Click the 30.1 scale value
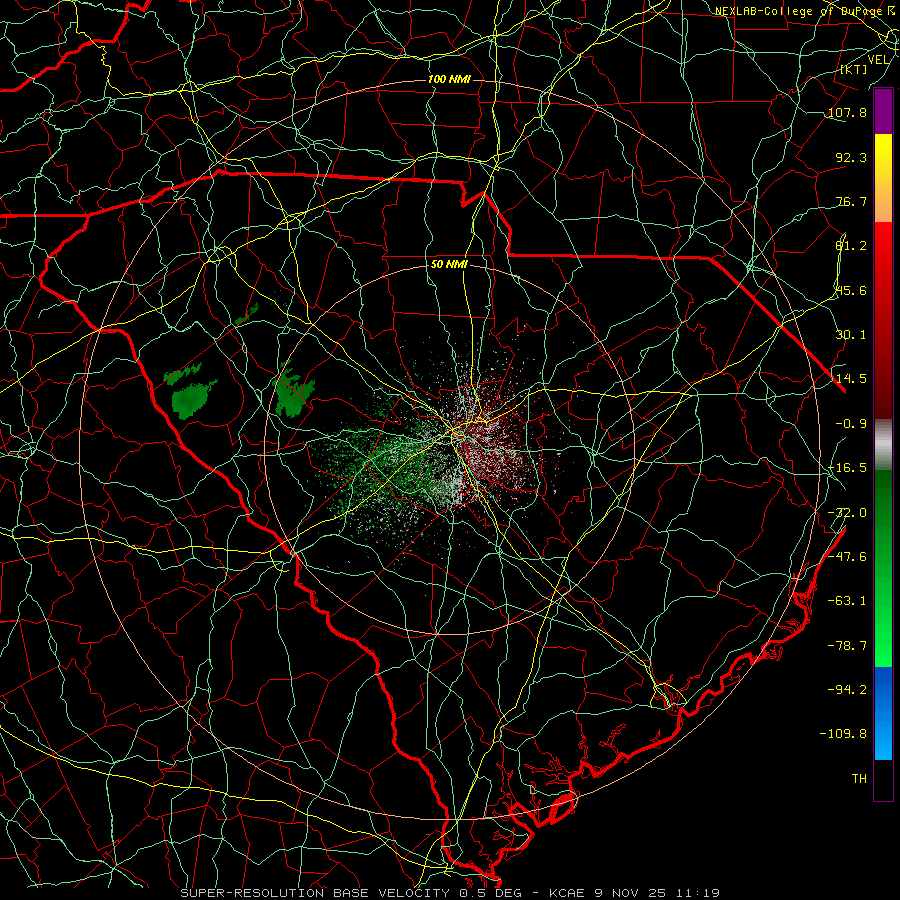 click(851, 335)
